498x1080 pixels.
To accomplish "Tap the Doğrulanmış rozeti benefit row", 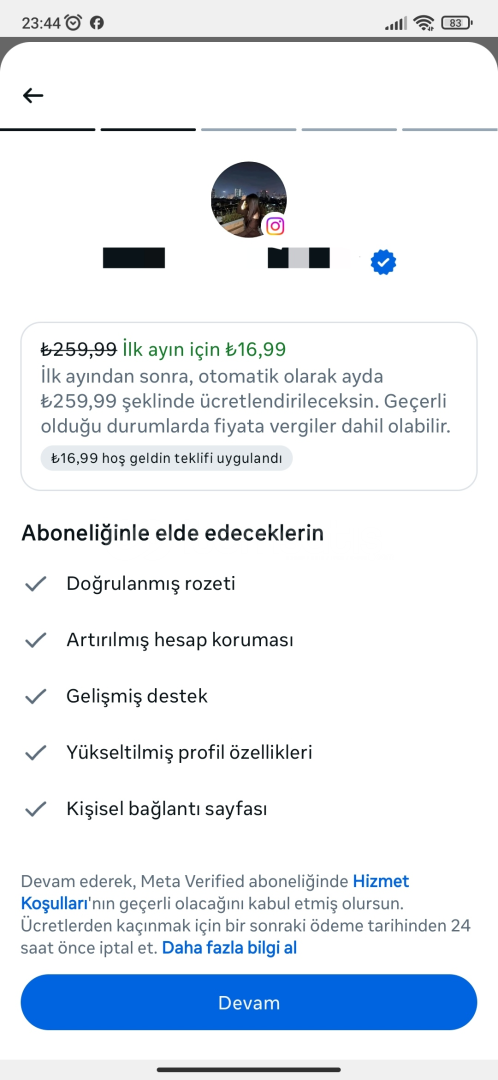I will [249, 584].
